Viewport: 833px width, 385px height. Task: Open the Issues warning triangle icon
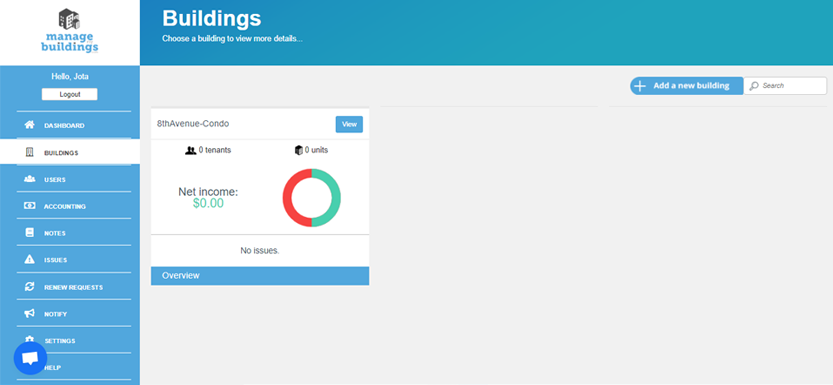[x=30, y=260]
